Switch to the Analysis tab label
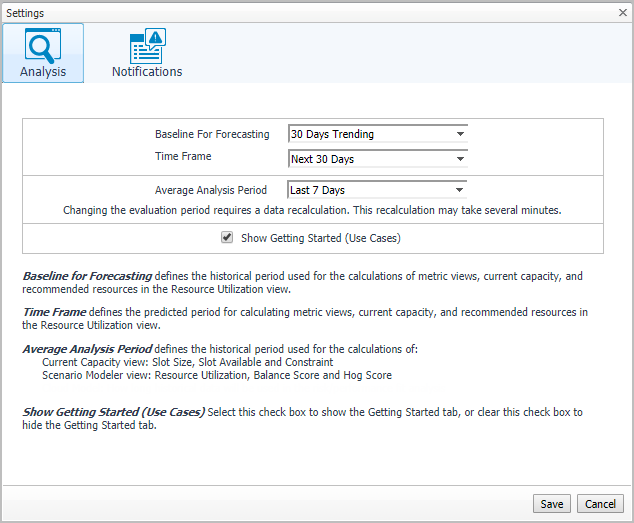 point(43,72)
